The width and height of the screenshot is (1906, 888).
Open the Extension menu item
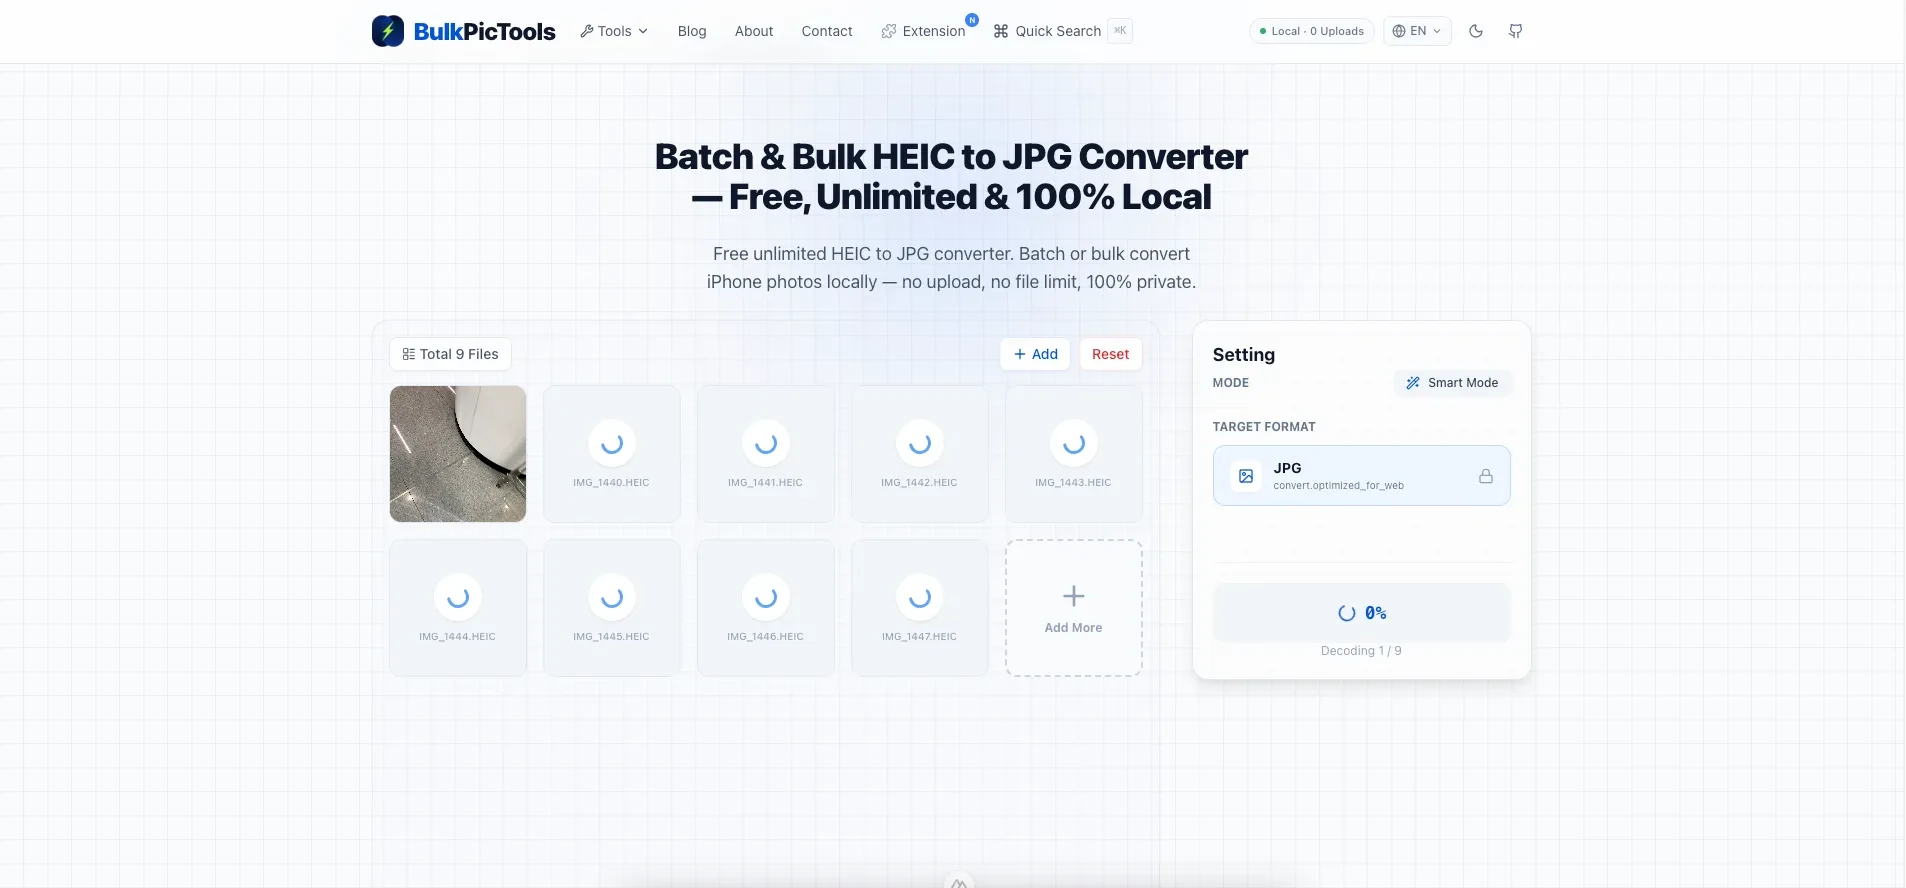pyautogui.click(x=924, y=31)
